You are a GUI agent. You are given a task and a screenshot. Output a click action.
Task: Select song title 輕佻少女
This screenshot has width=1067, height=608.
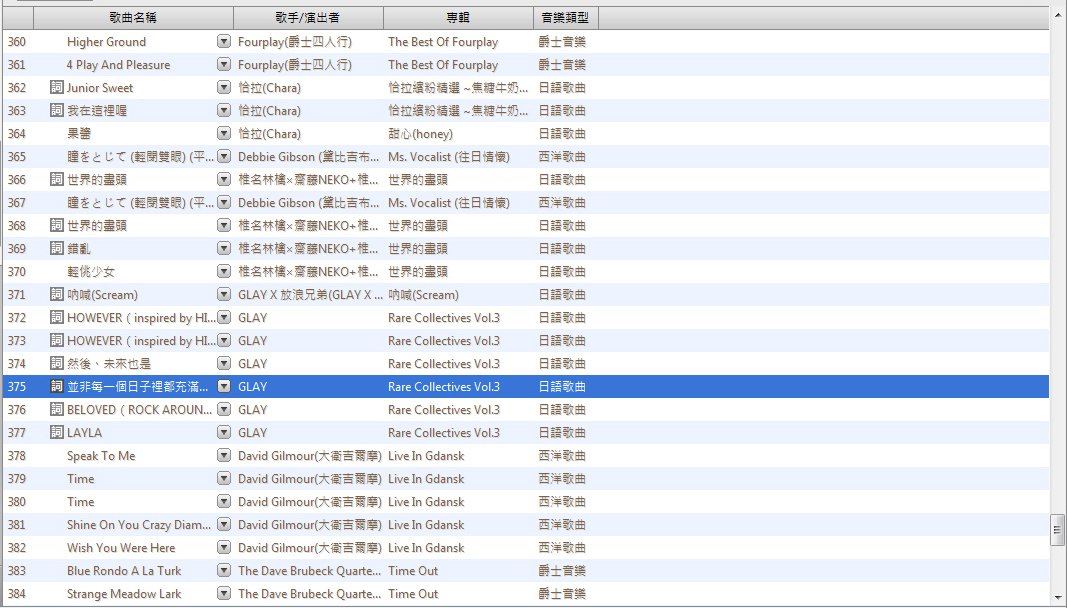click(91, 272)
